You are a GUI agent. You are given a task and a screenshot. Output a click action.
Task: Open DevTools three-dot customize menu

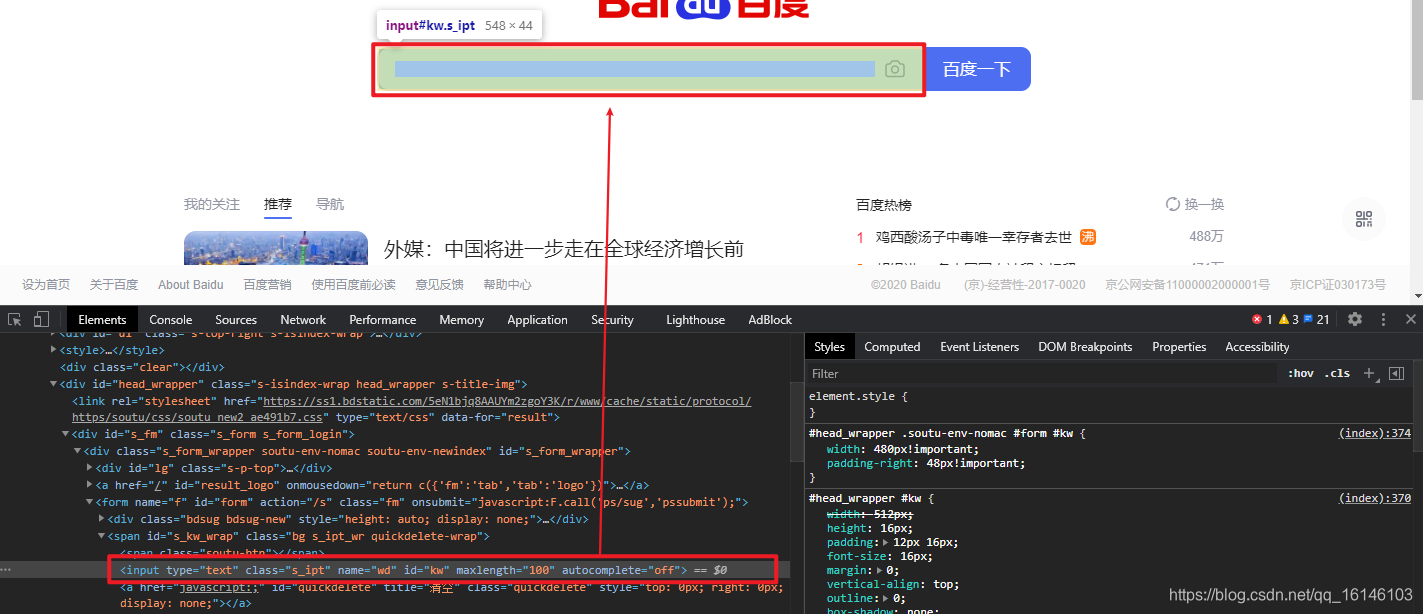coord(1384,319)
